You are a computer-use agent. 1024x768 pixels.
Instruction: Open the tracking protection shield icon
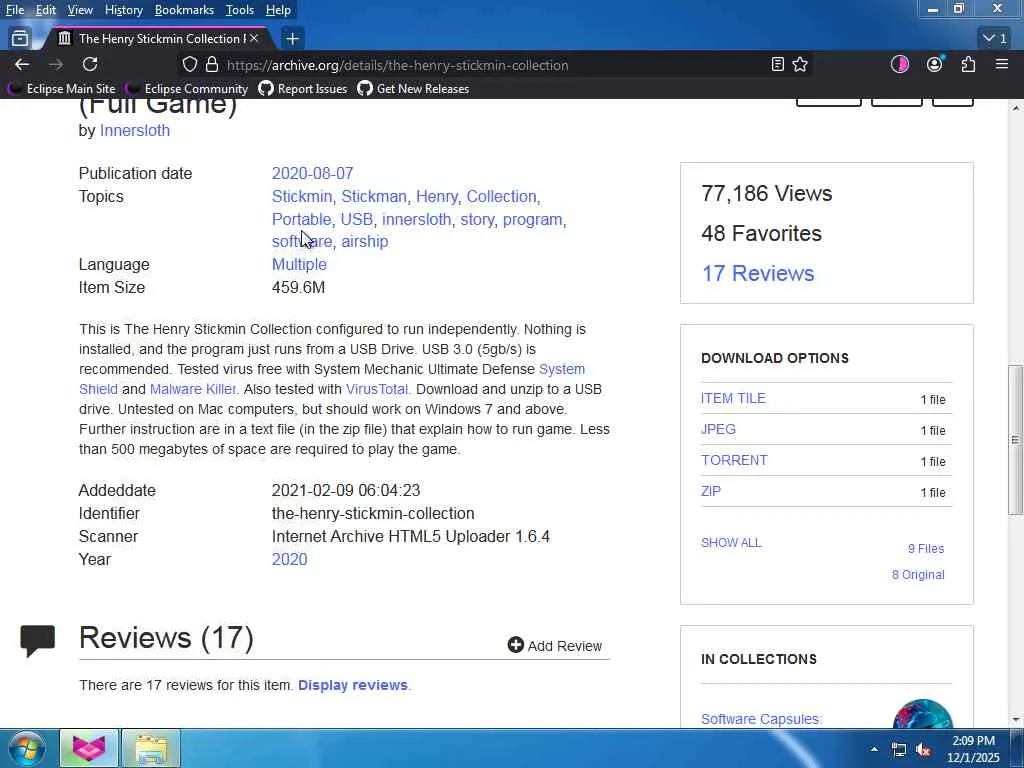(189, 65)
